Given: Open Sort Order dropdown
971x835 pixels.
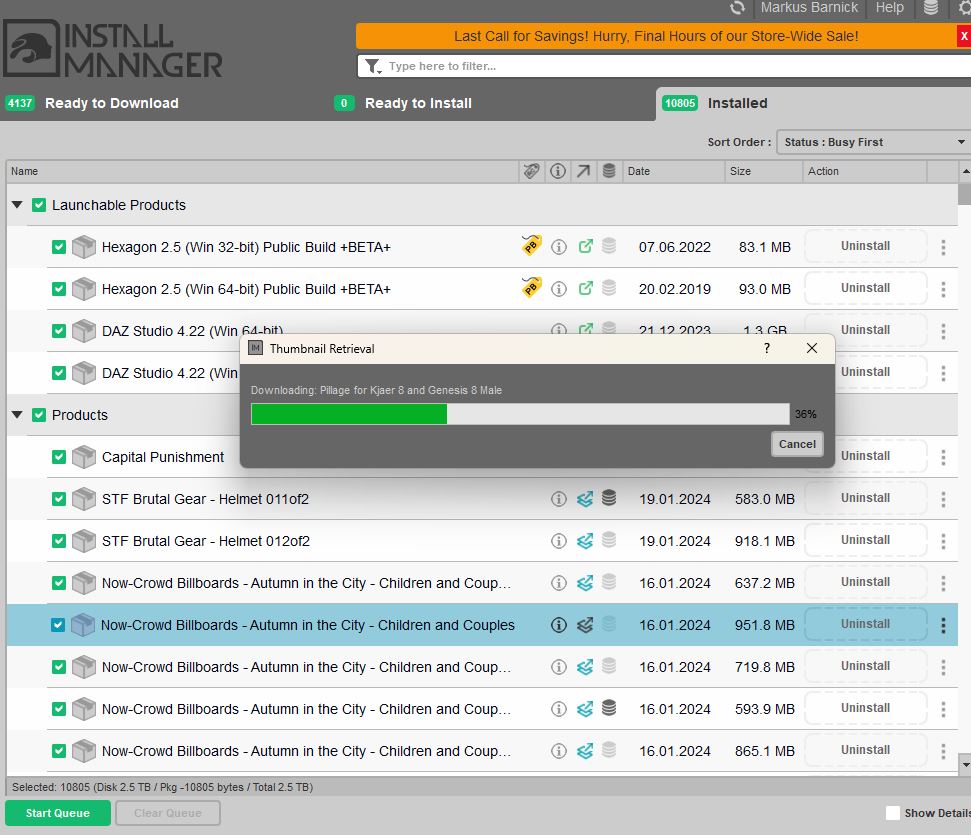Looking at the screenshot, I should click(873, 142).
